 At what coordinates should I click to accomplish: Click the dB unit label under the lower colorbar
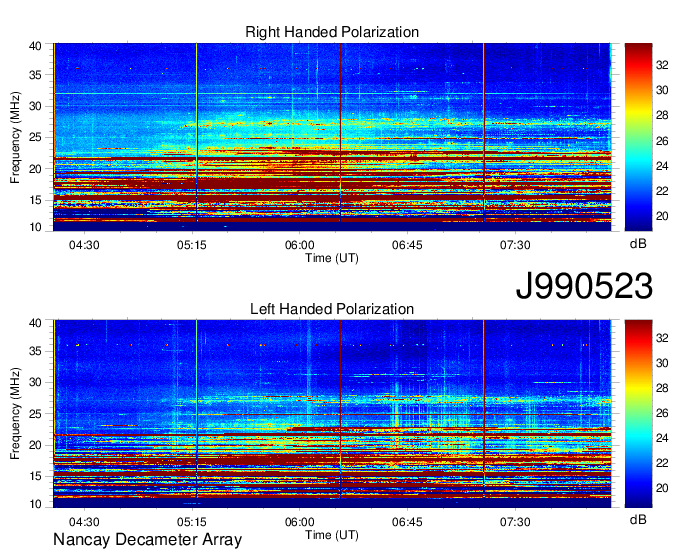(x=638, y=519)
